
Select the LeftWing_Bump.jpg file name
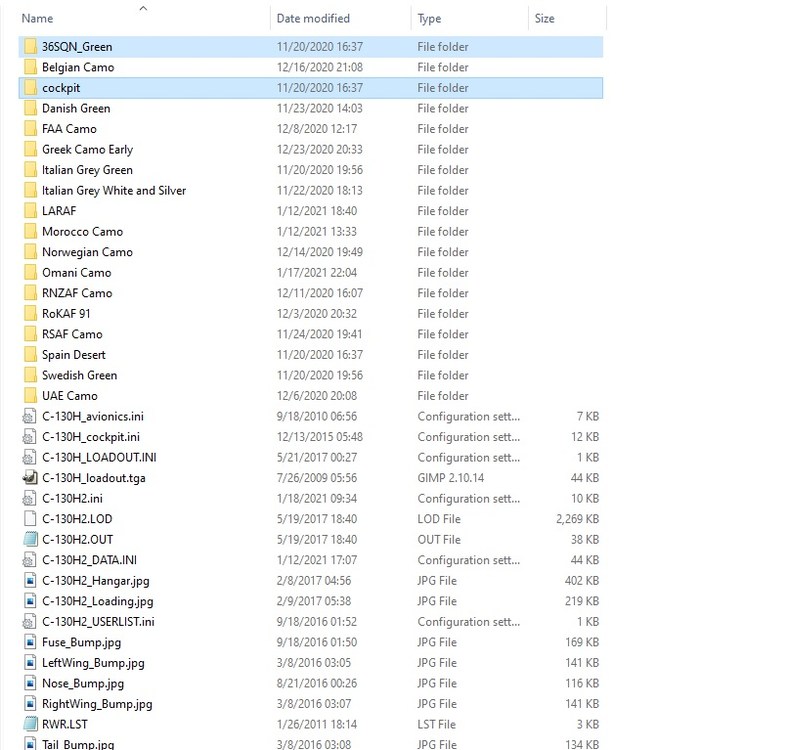click(x=93, y=663)
